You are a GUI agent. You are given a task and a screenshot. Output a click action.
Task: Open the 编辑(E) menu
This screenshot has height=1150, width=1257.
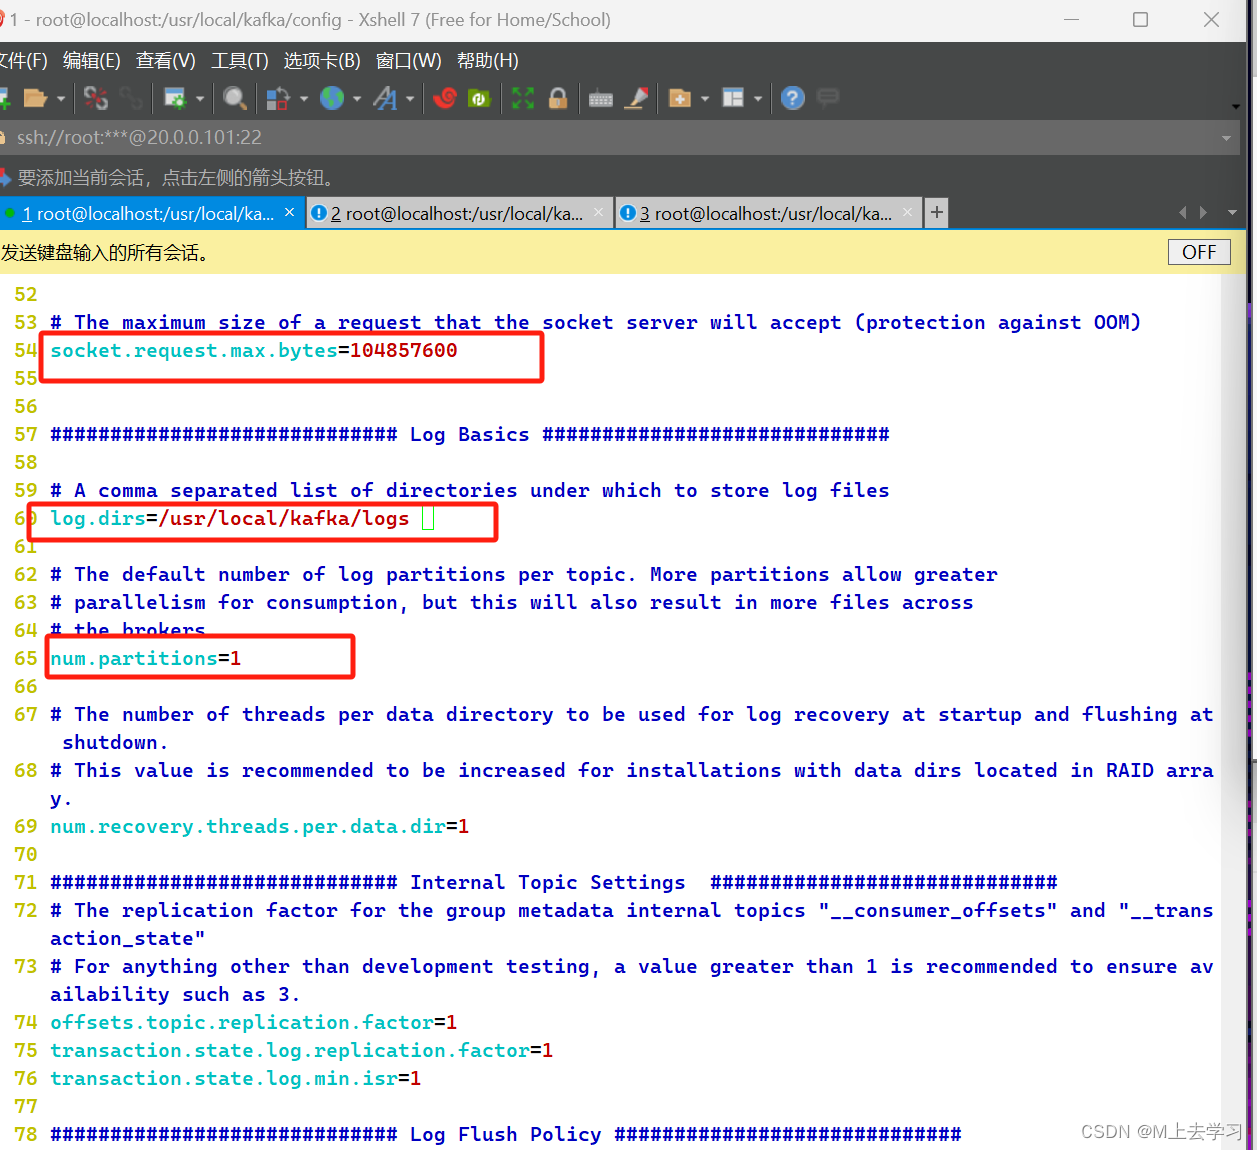click(x=92, y=61)
